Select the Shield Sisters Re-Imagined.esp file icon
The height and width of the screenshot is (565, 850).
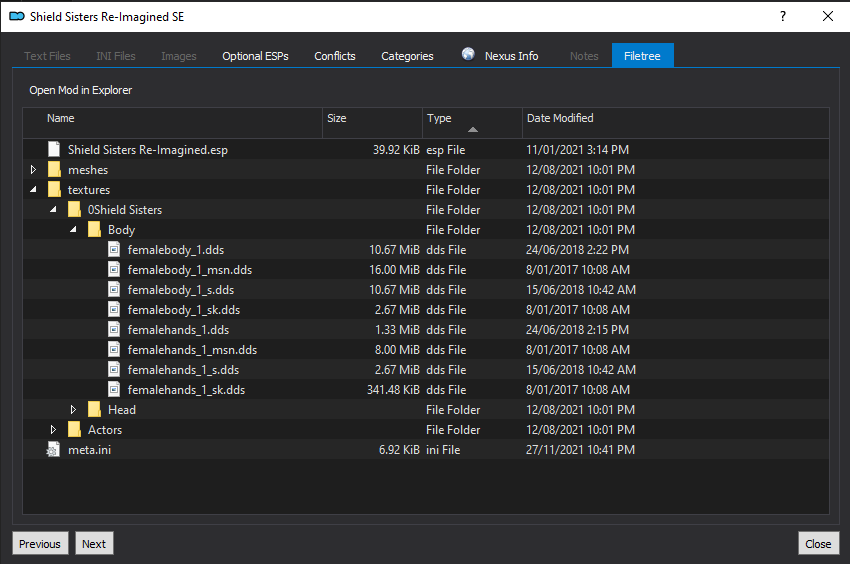(54, 150)
